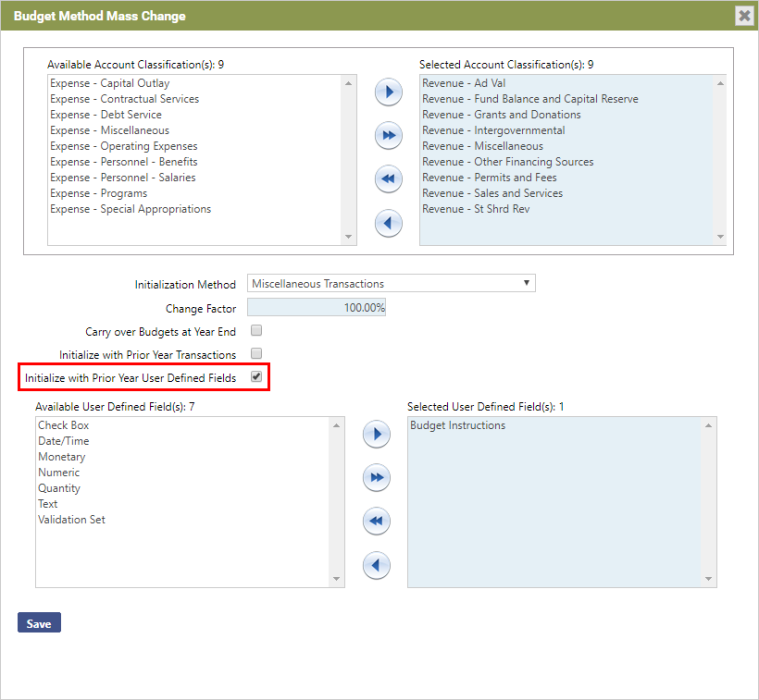The width and height of the screenshot is (759, 700).
Task: Check Initialize with Prior Year Transactions
Action: 256,353
